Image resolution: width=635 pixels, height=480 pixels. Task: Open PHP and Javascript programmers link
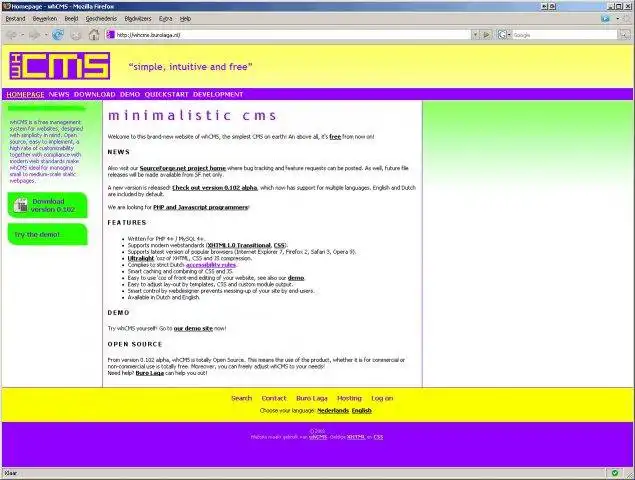pyautogui.click(x=200, y=207)
